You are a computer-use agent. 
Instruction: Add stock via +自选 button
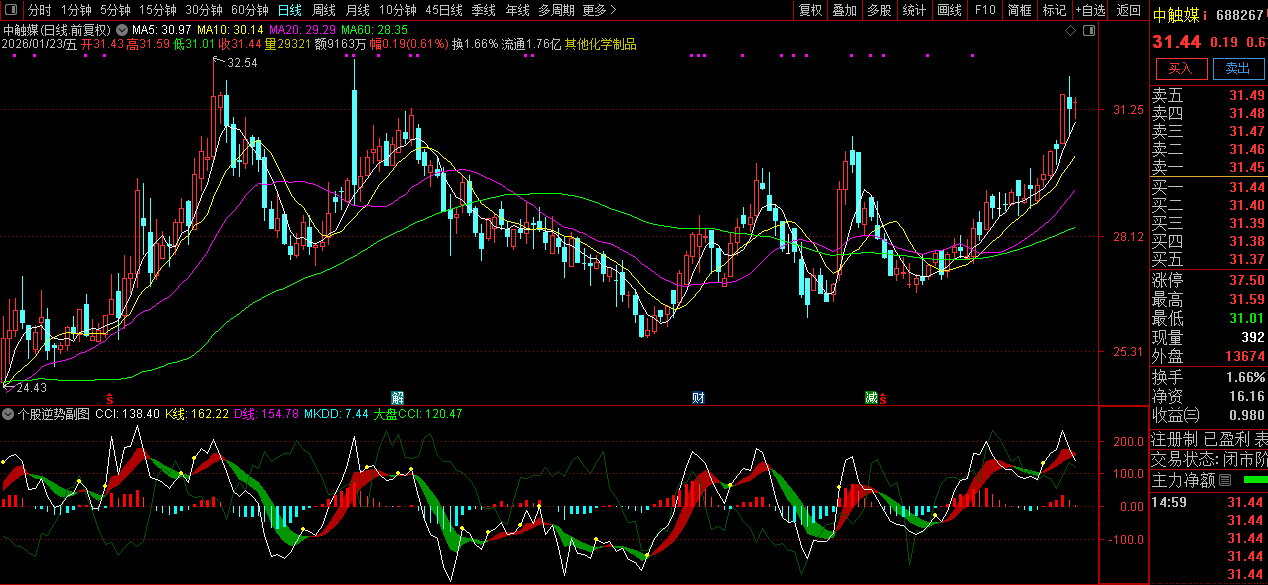1090,10
